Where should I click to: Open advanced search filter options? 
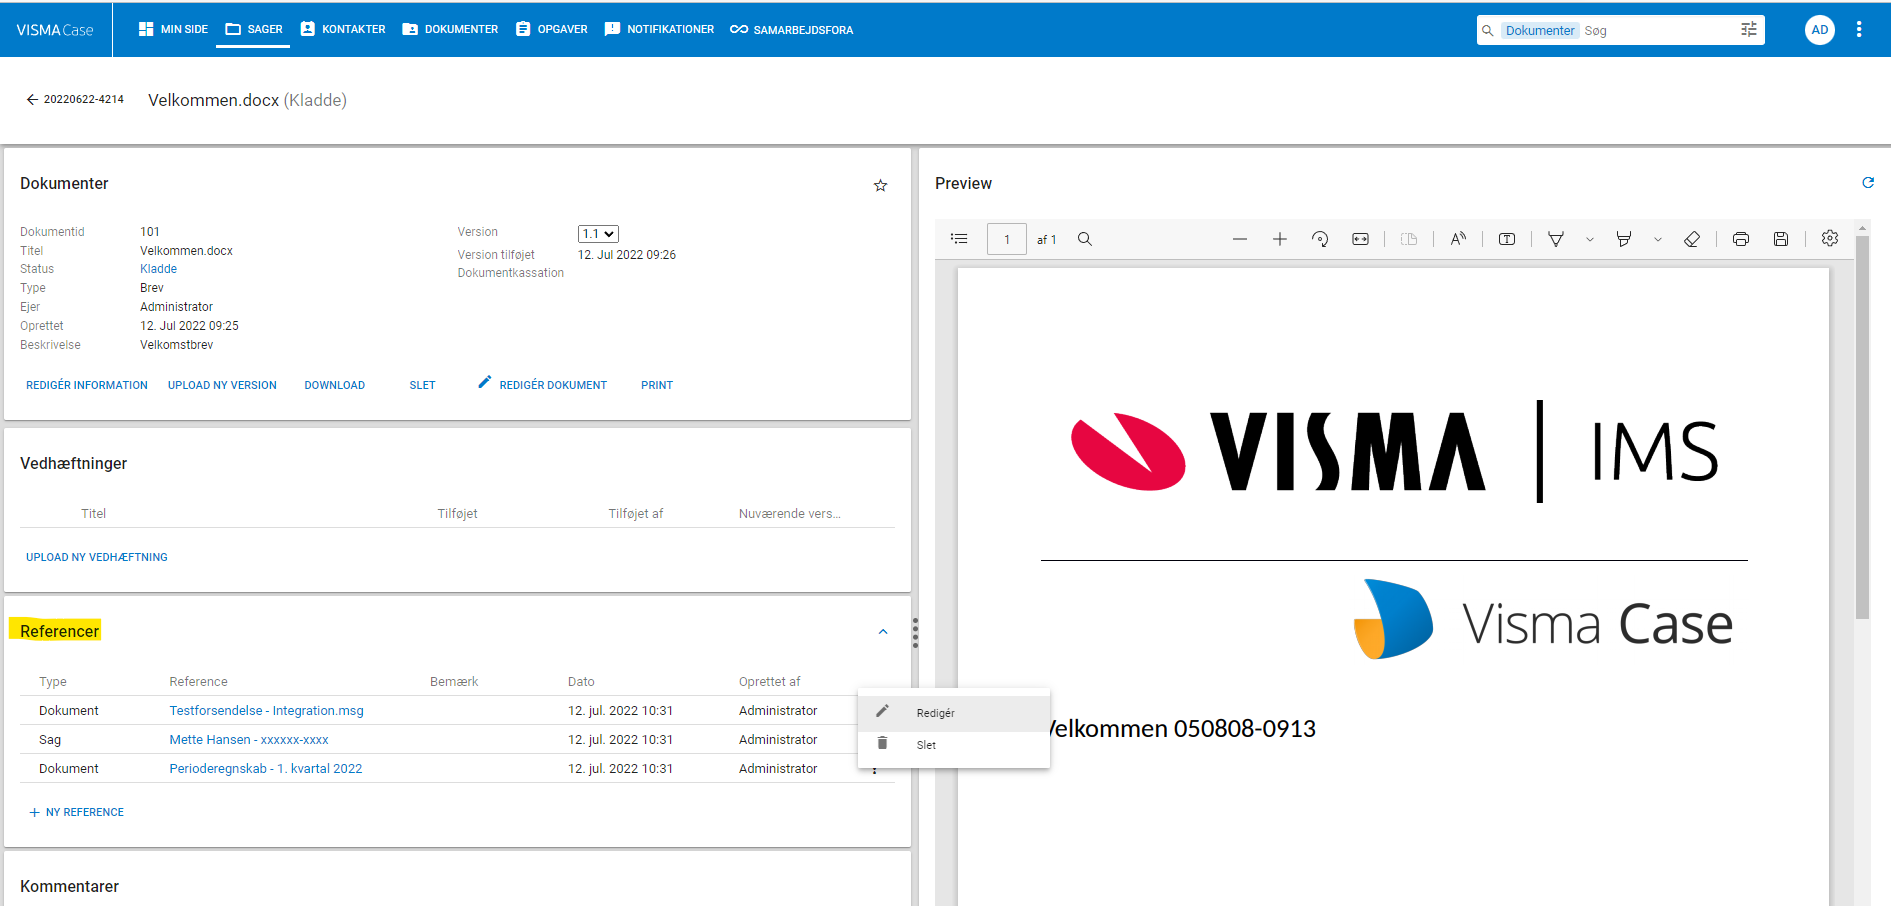[1749, 30]
